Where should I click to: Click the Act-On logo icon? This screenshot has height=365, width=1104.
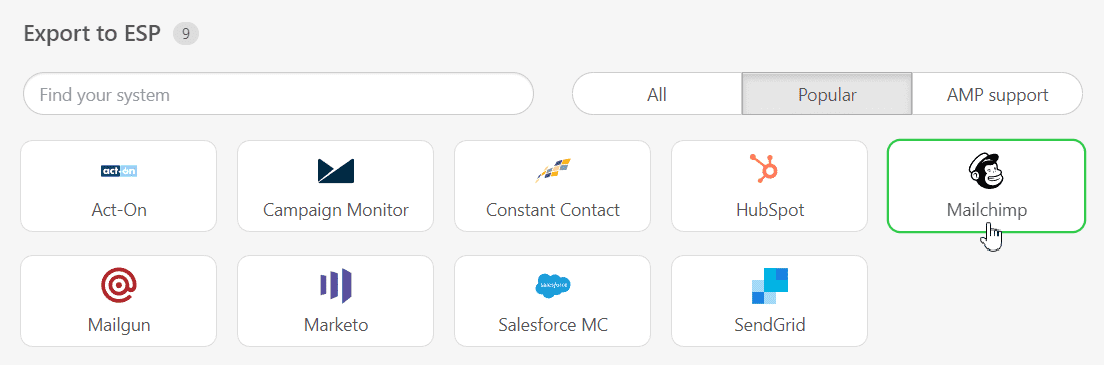click(x=119, y=171)
